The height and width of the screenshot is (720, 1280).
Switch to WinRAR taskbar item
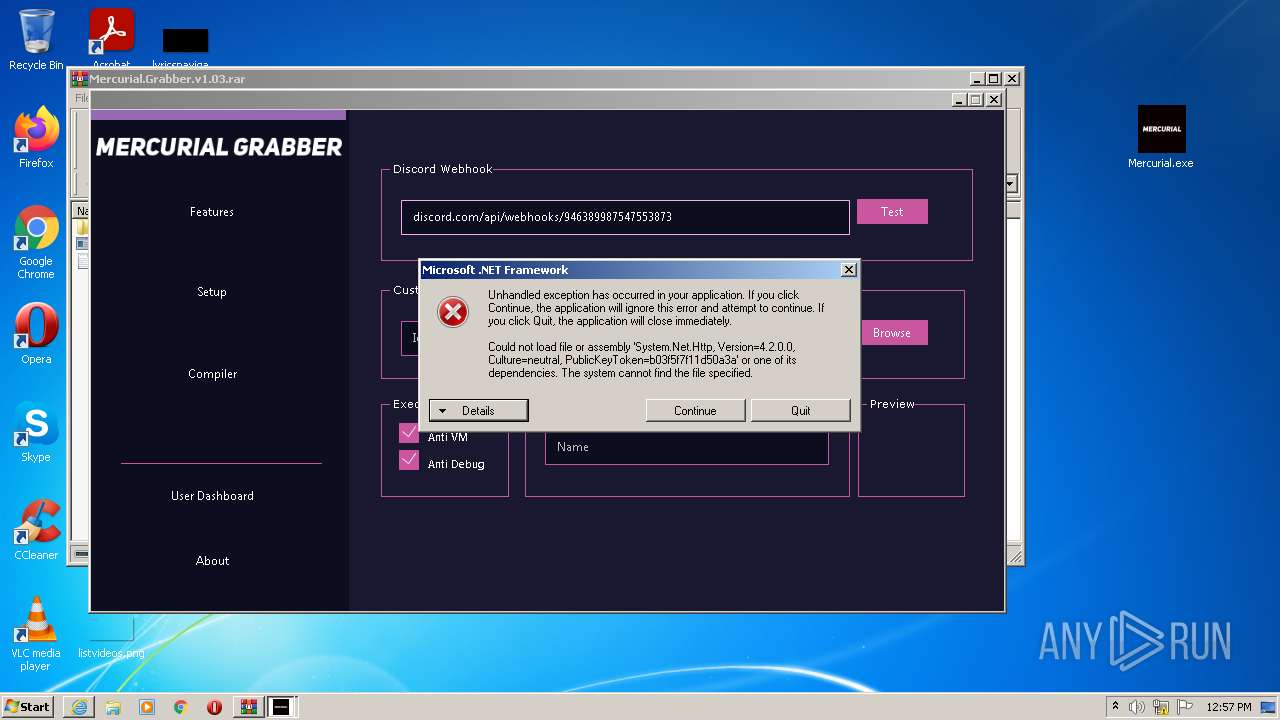248,707
